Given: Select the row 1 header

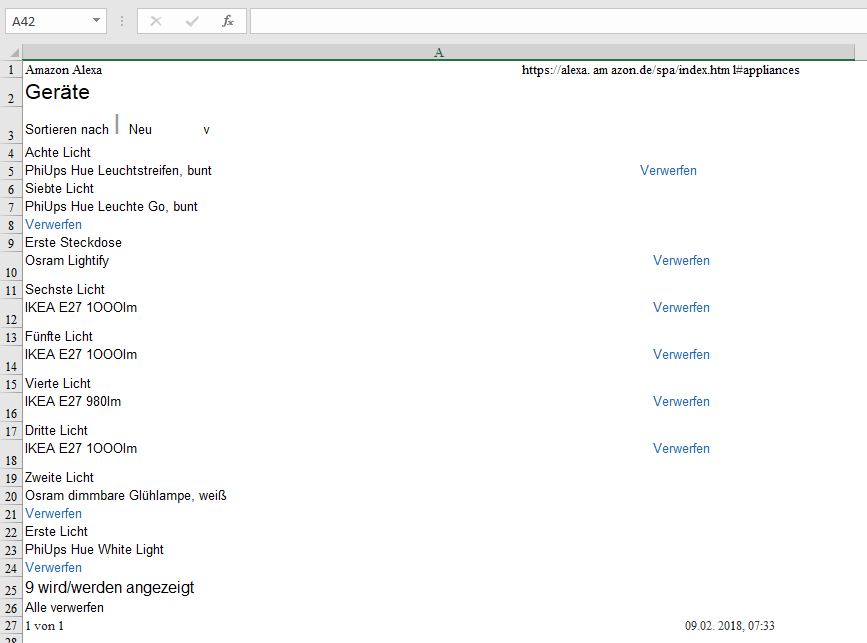Looking at the screenshot, I should (11, 70).
